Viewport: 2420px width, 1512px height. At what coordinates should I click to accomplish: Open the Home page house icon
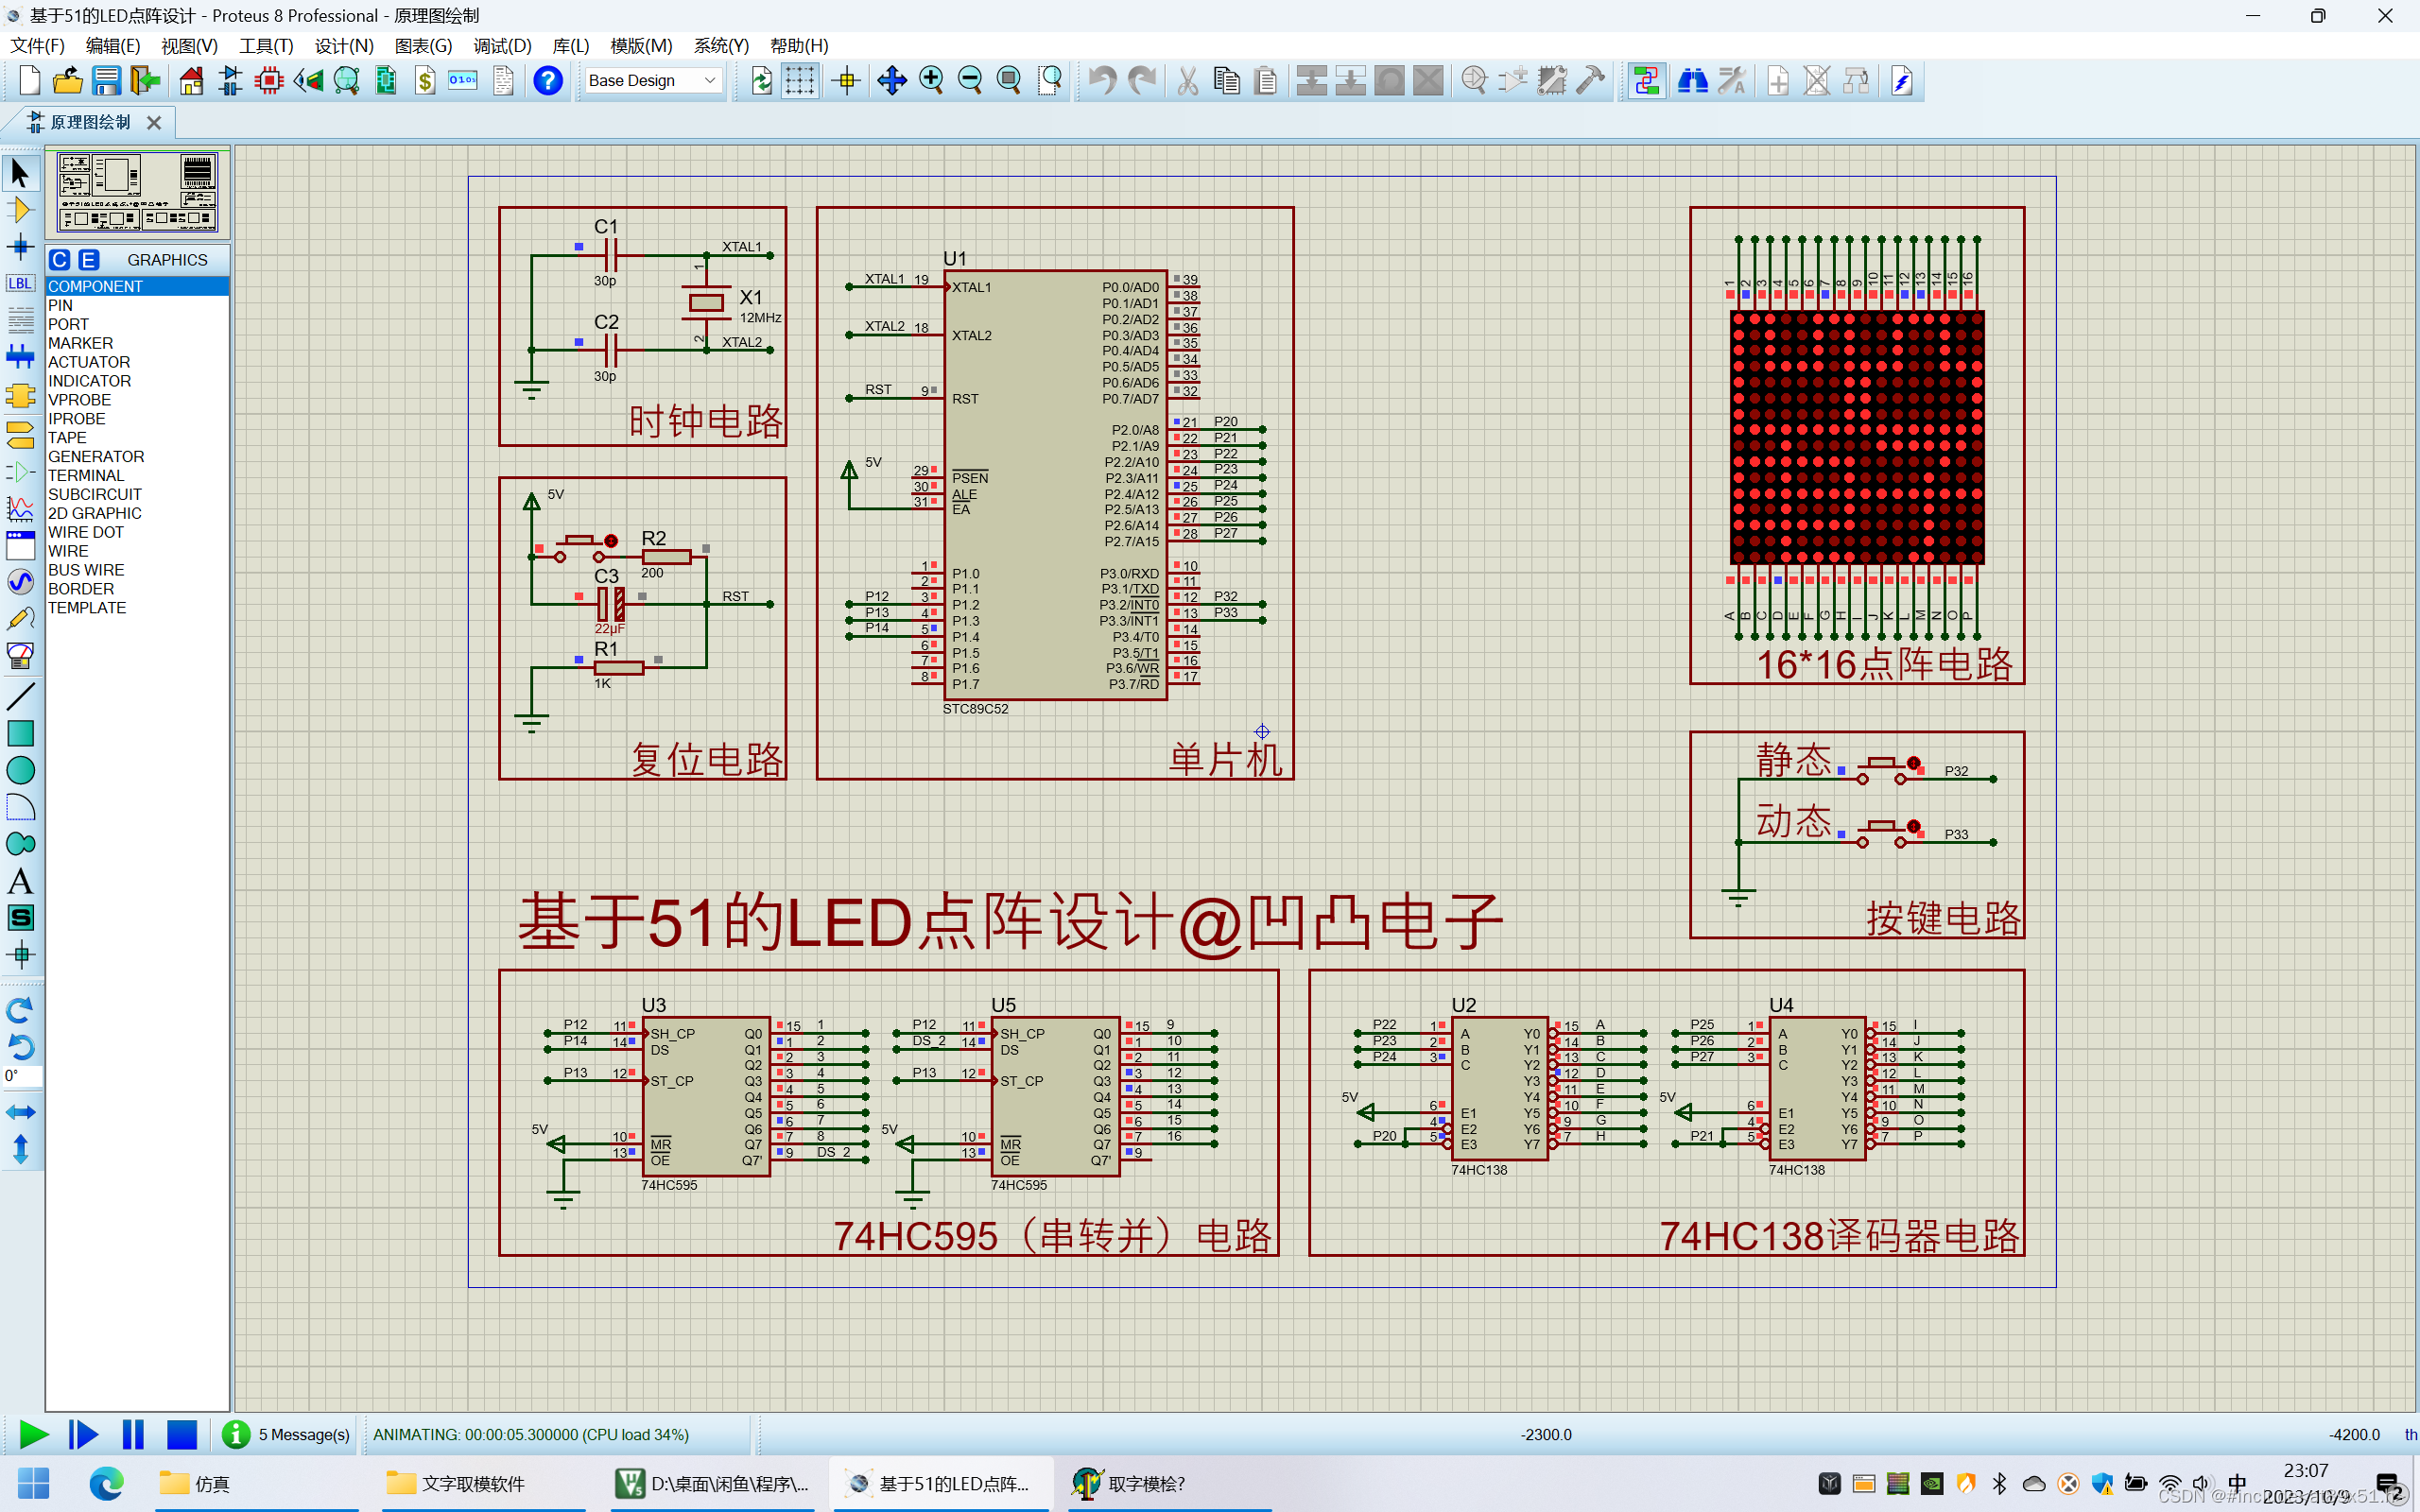[x=192, y=81]
